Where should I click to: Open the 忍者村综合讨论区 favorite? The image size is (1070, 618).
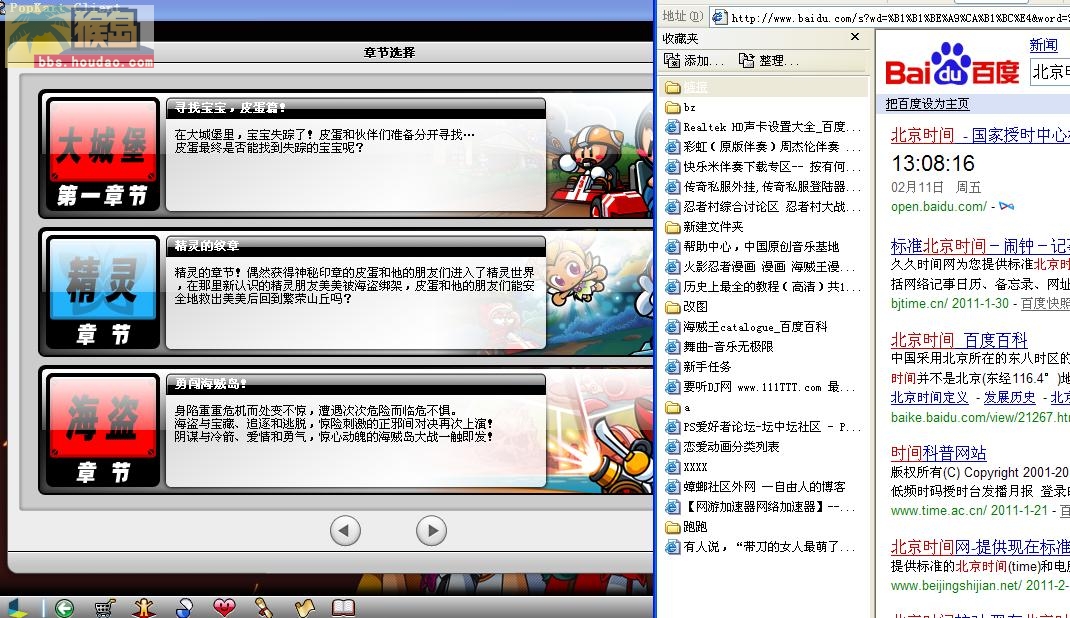click(763, 207)
